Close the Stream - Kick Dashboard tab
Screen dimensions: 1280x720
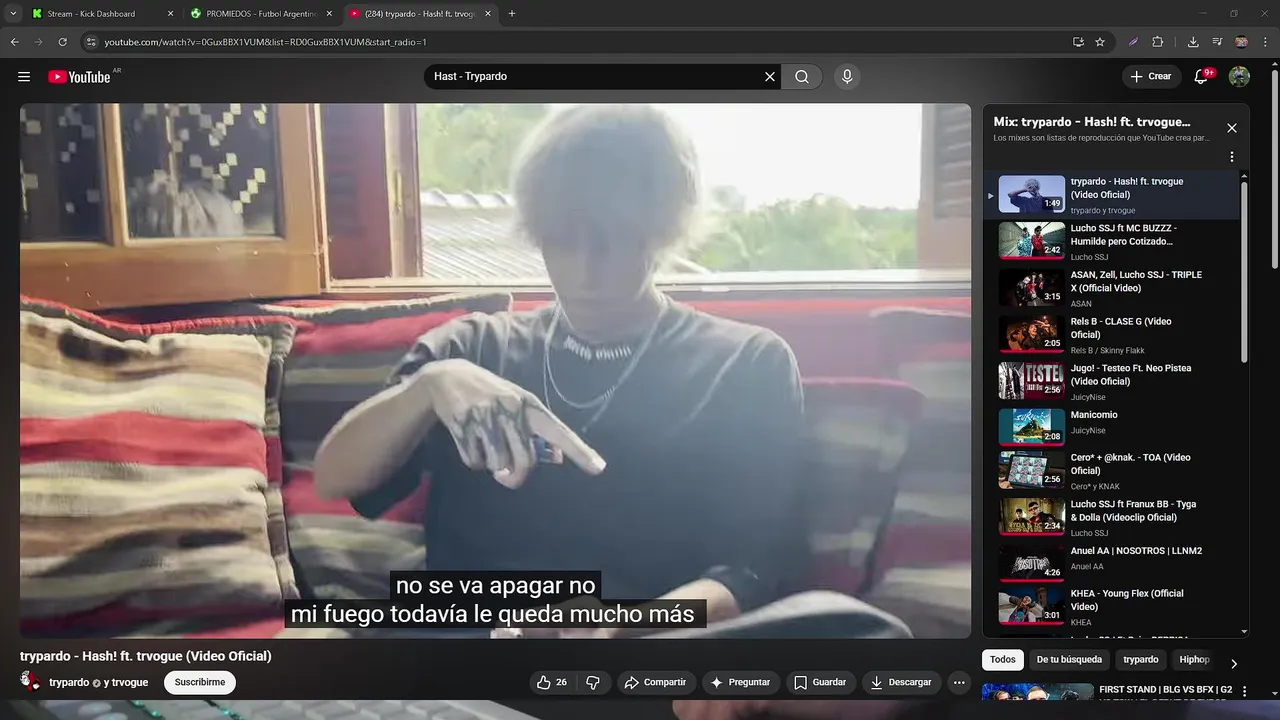(x=170, y=14)
